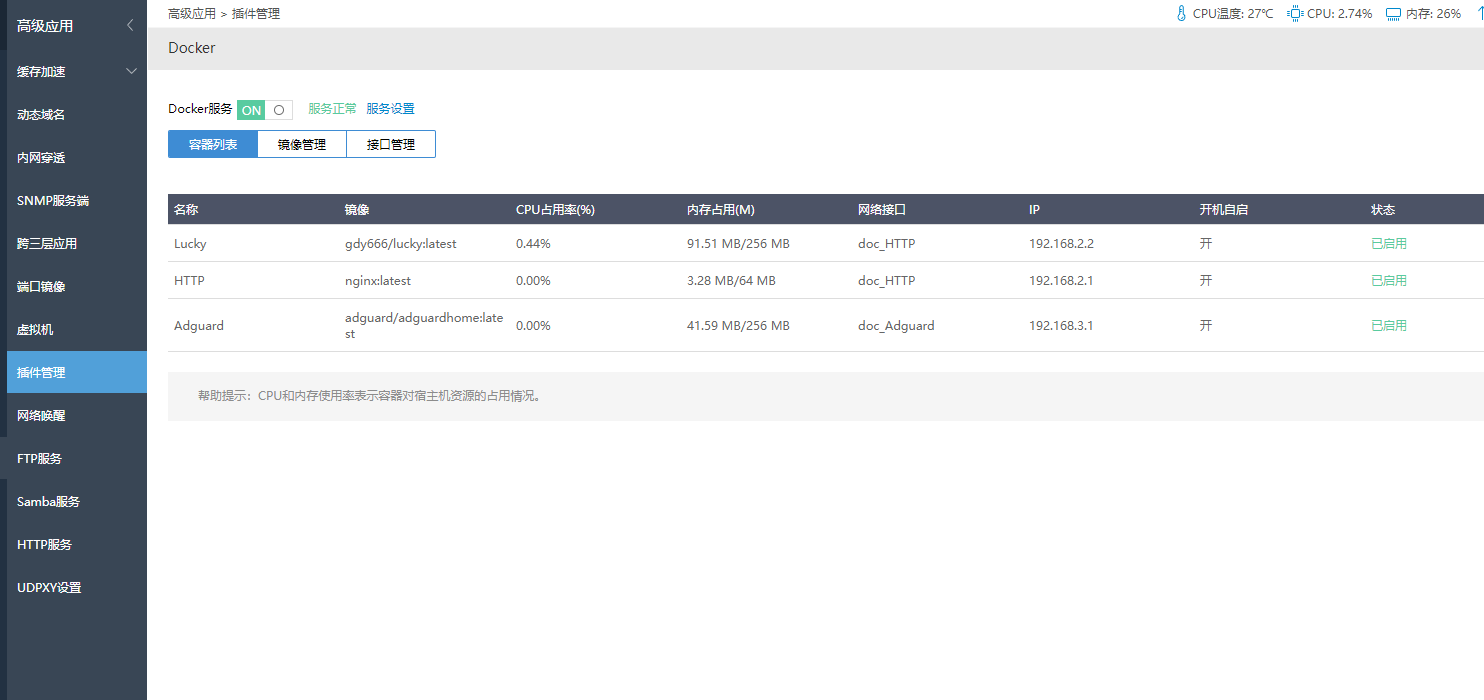1484x700 pixels.
Task: Click the HTTP container name
Action: (x=189, y=280)
